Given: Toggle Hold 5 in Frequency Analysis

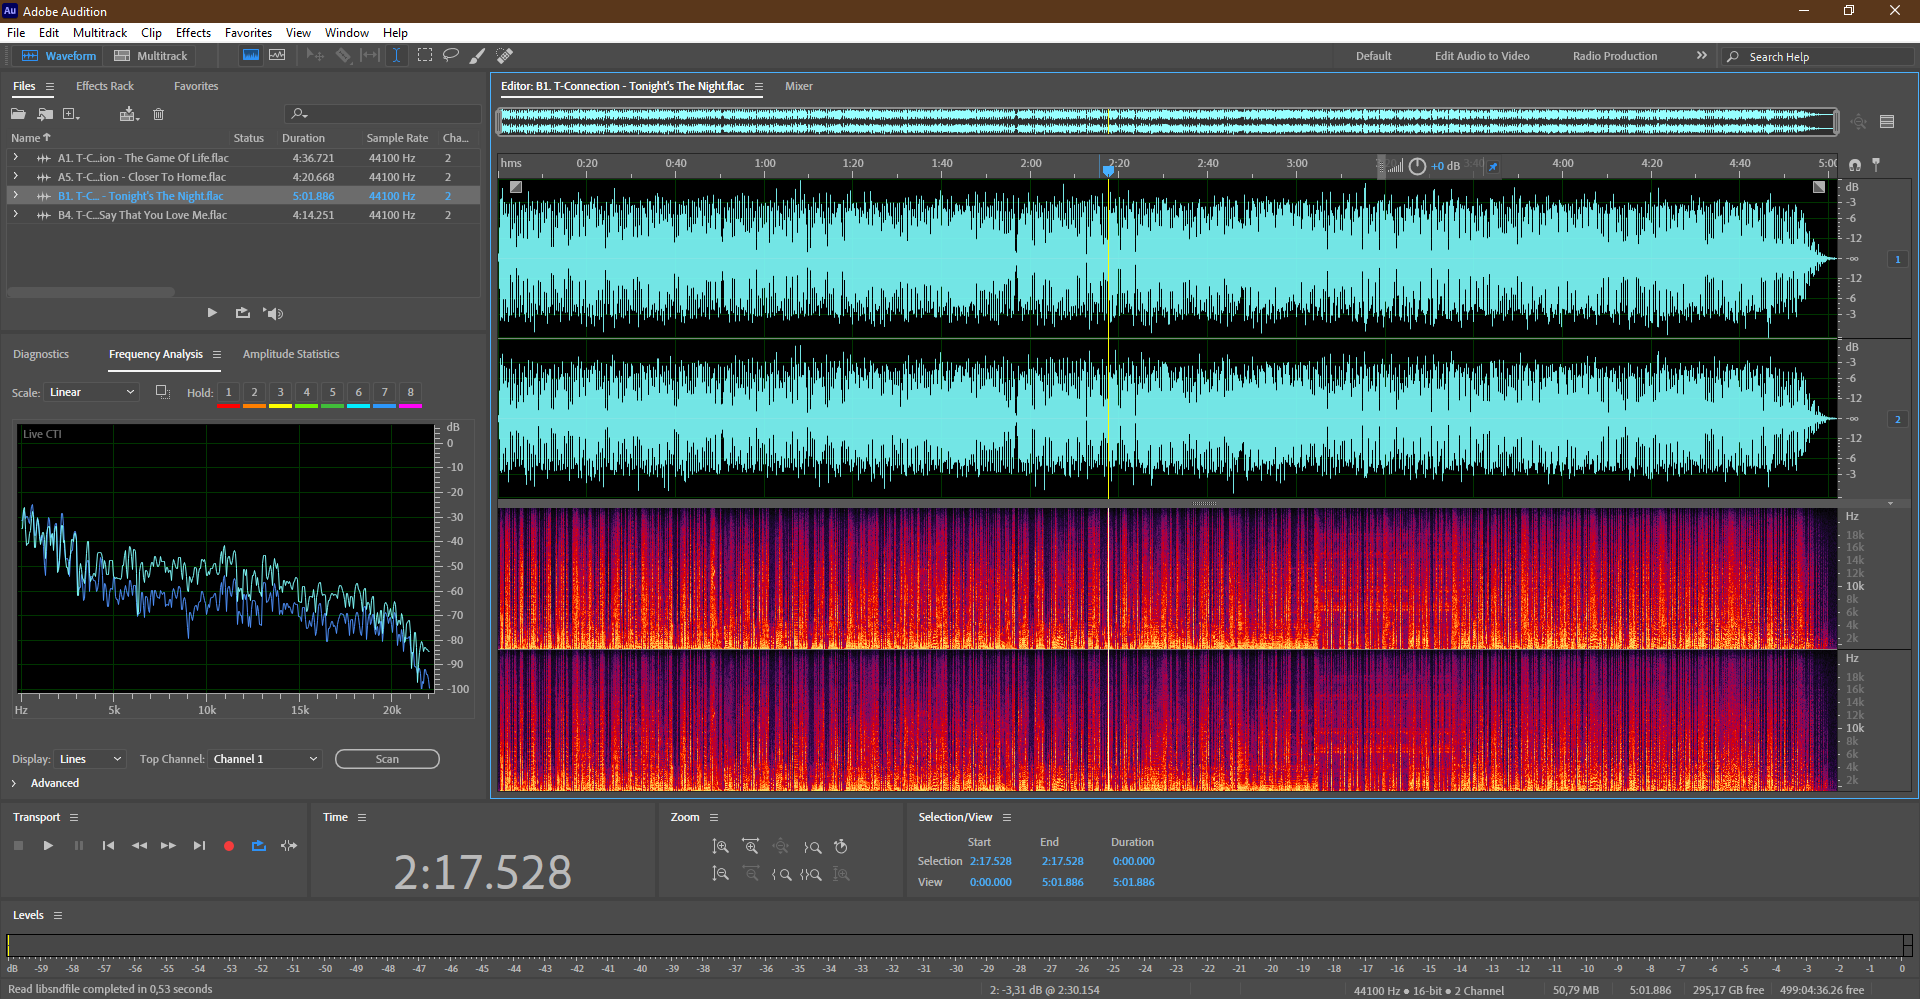Looking at the screenshot, I should point(333,393).
